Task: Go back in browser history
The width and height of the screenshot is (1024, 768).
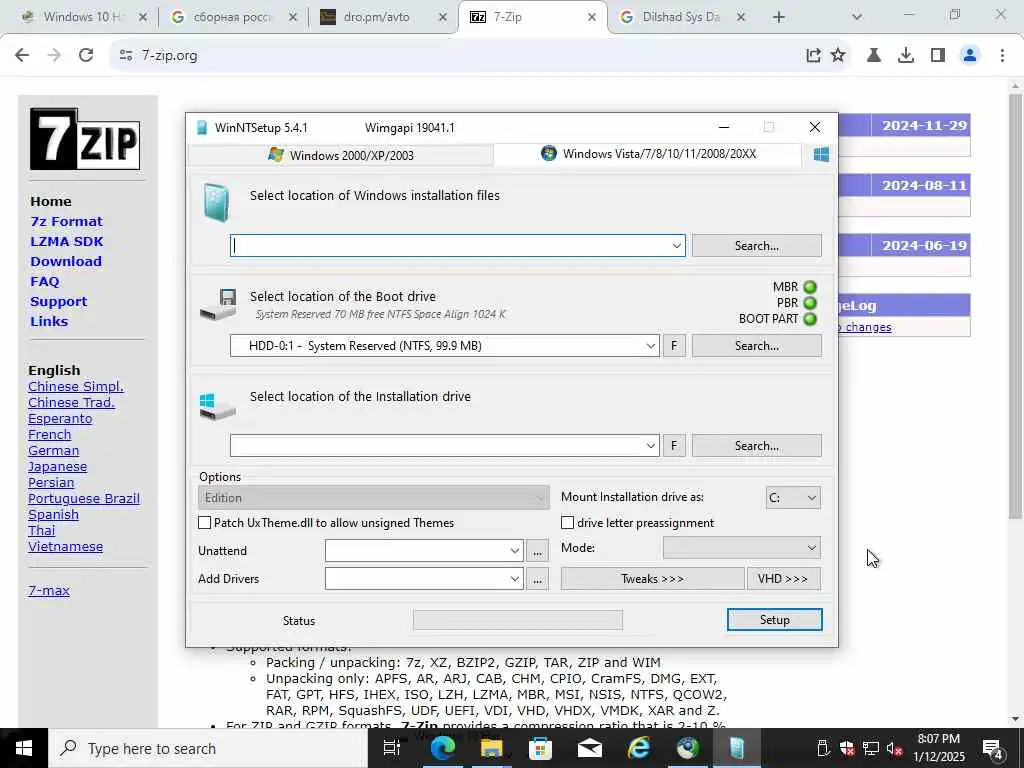Action: click(x=22, y=56)
